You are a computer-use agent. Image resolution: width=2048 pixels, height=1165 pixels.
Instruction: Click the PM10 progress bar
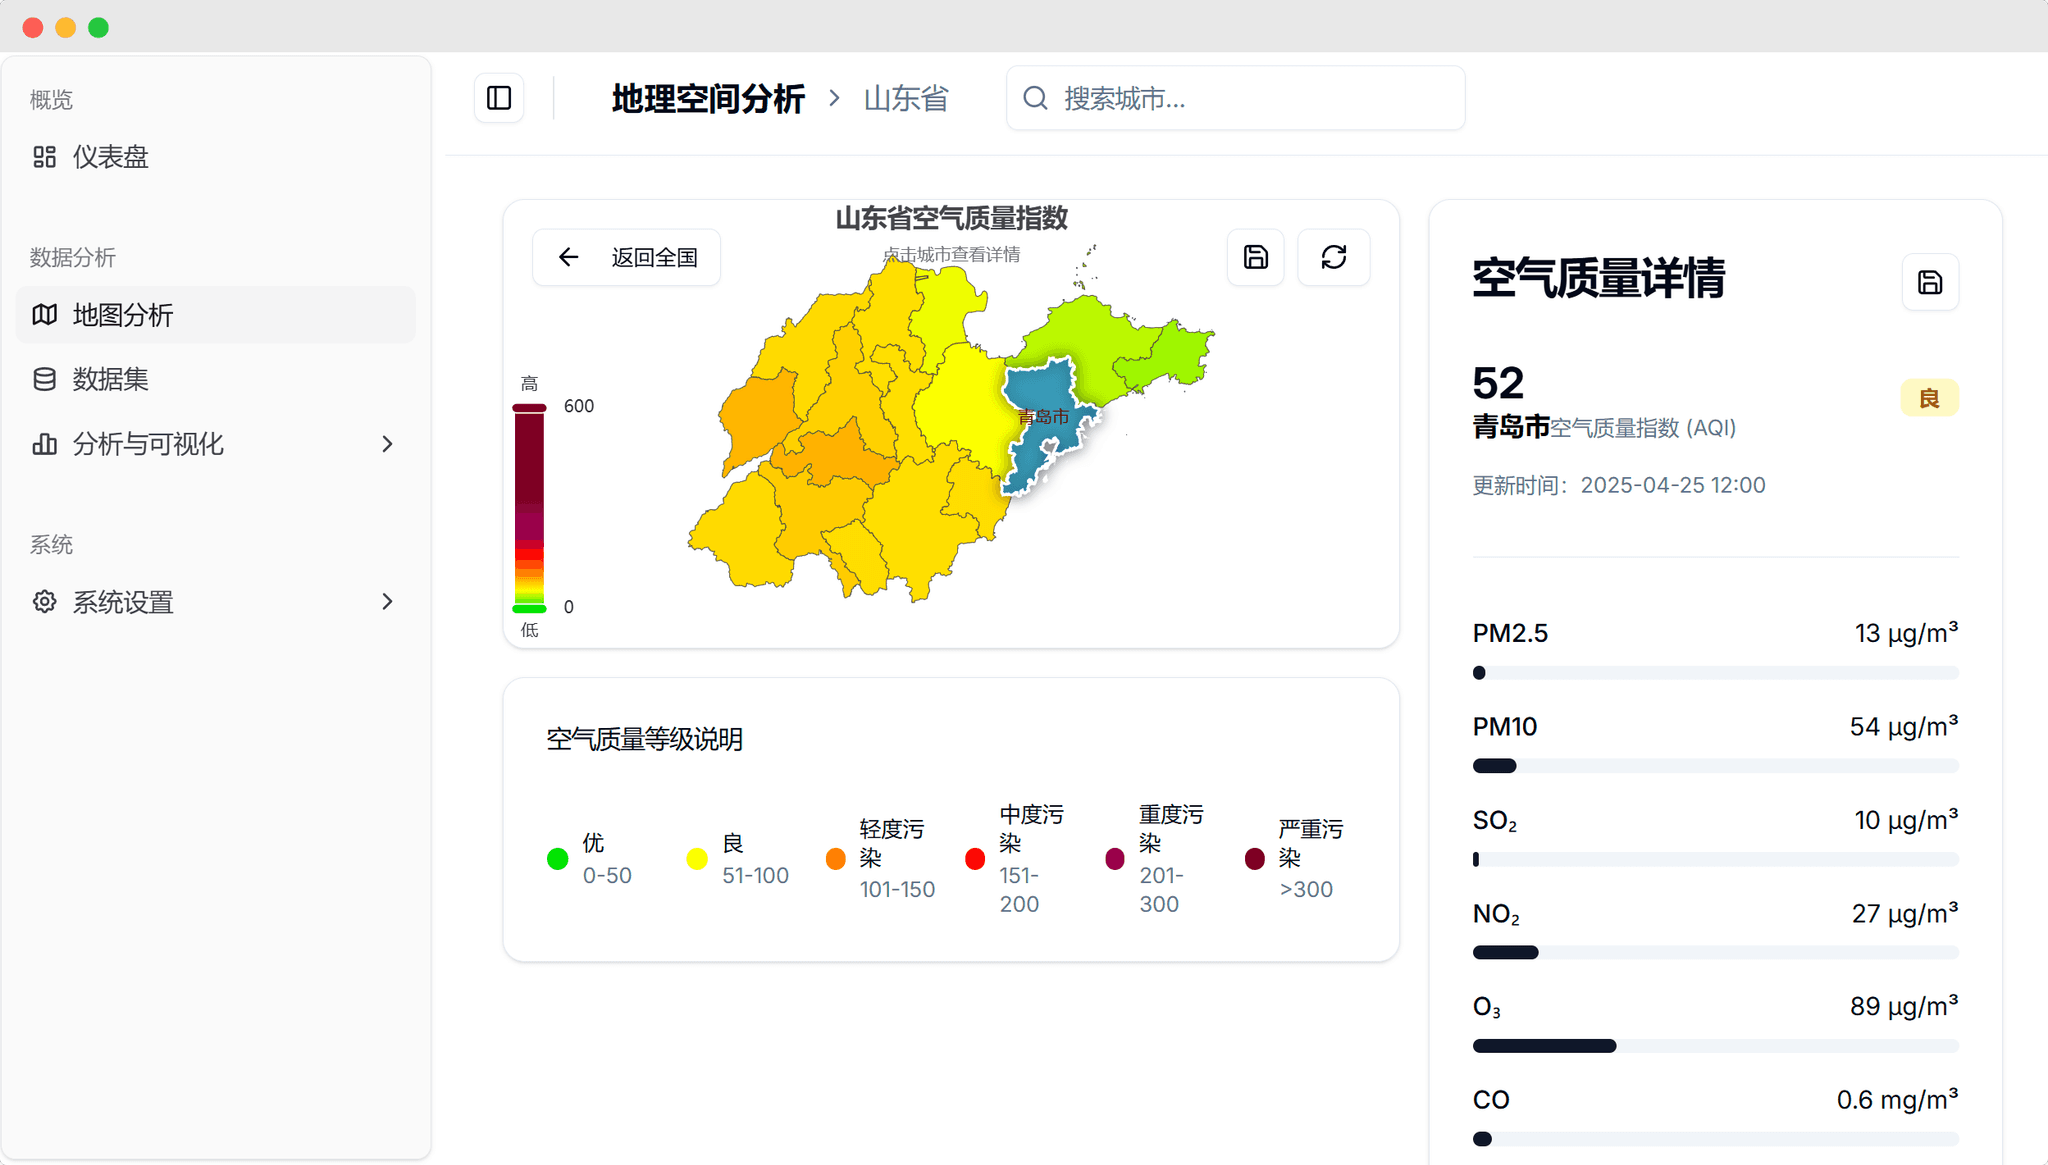coord(1715,766)
